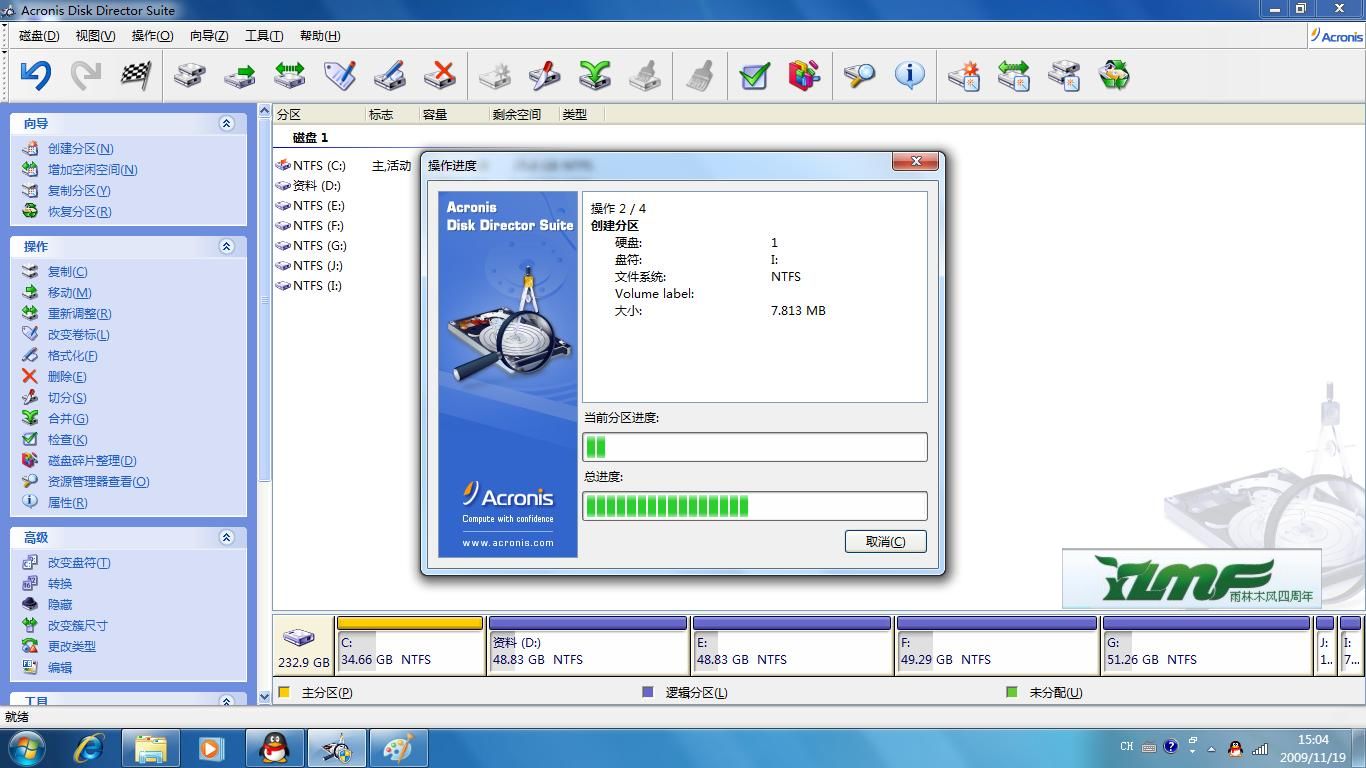Launch Create Partition wizard from toolbar
Screen dimensions: 1366x768
(964, 75)
